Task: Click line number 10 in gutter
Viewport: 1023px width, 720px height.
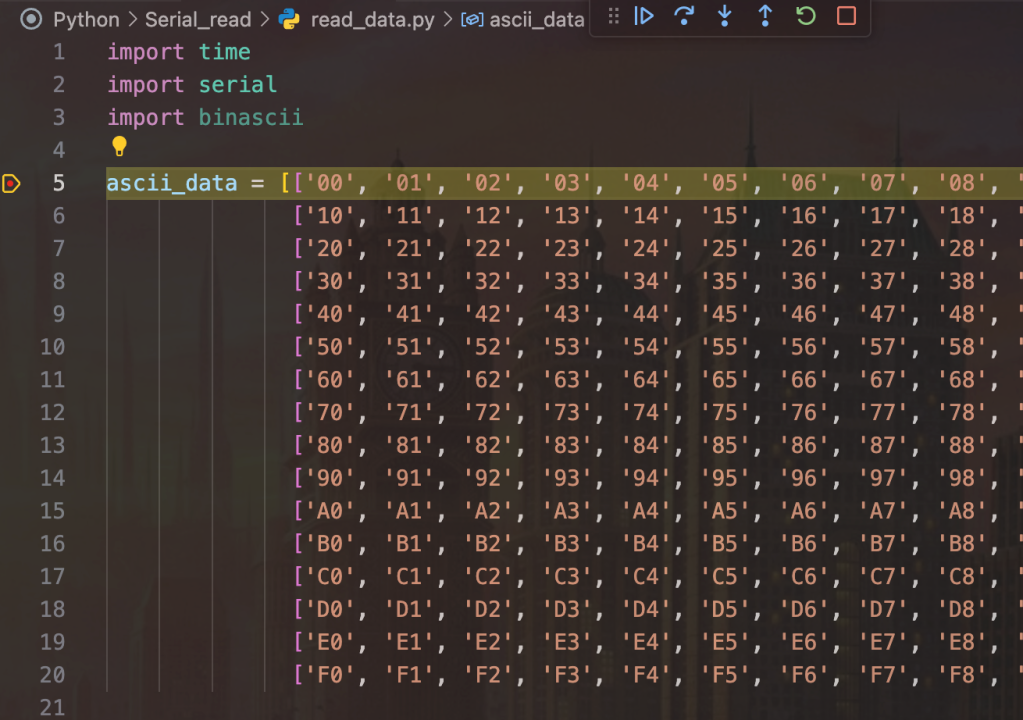Action: click(x=52, y=346)
